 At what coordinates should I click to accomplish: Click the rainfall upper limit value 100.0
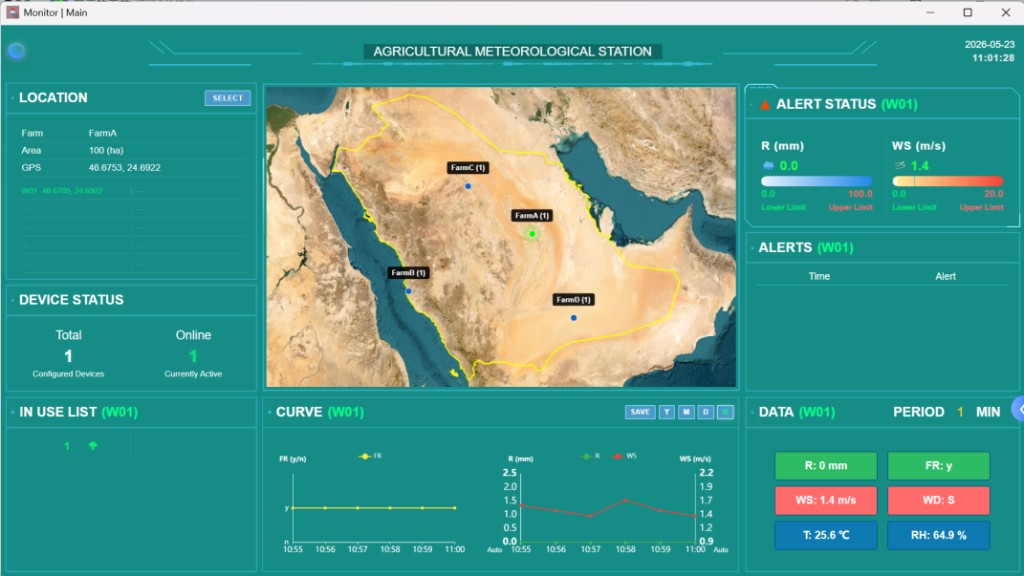click(x=860, y=194)
